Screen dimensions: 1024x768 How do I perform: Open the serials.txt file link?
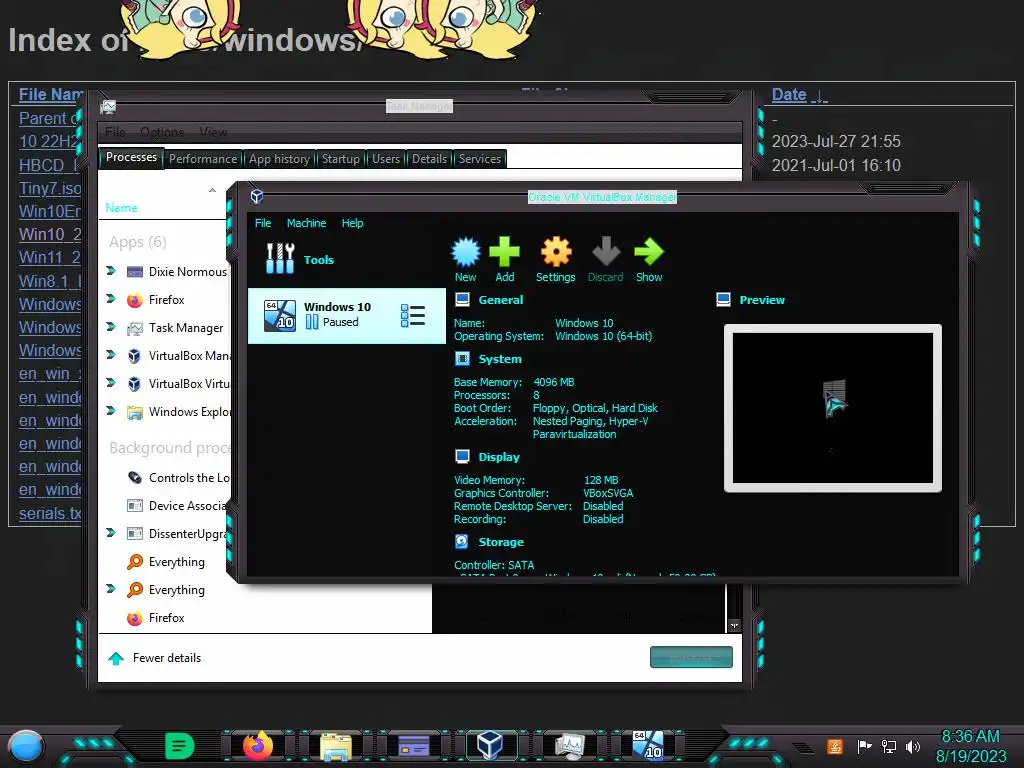click(50, 513)
